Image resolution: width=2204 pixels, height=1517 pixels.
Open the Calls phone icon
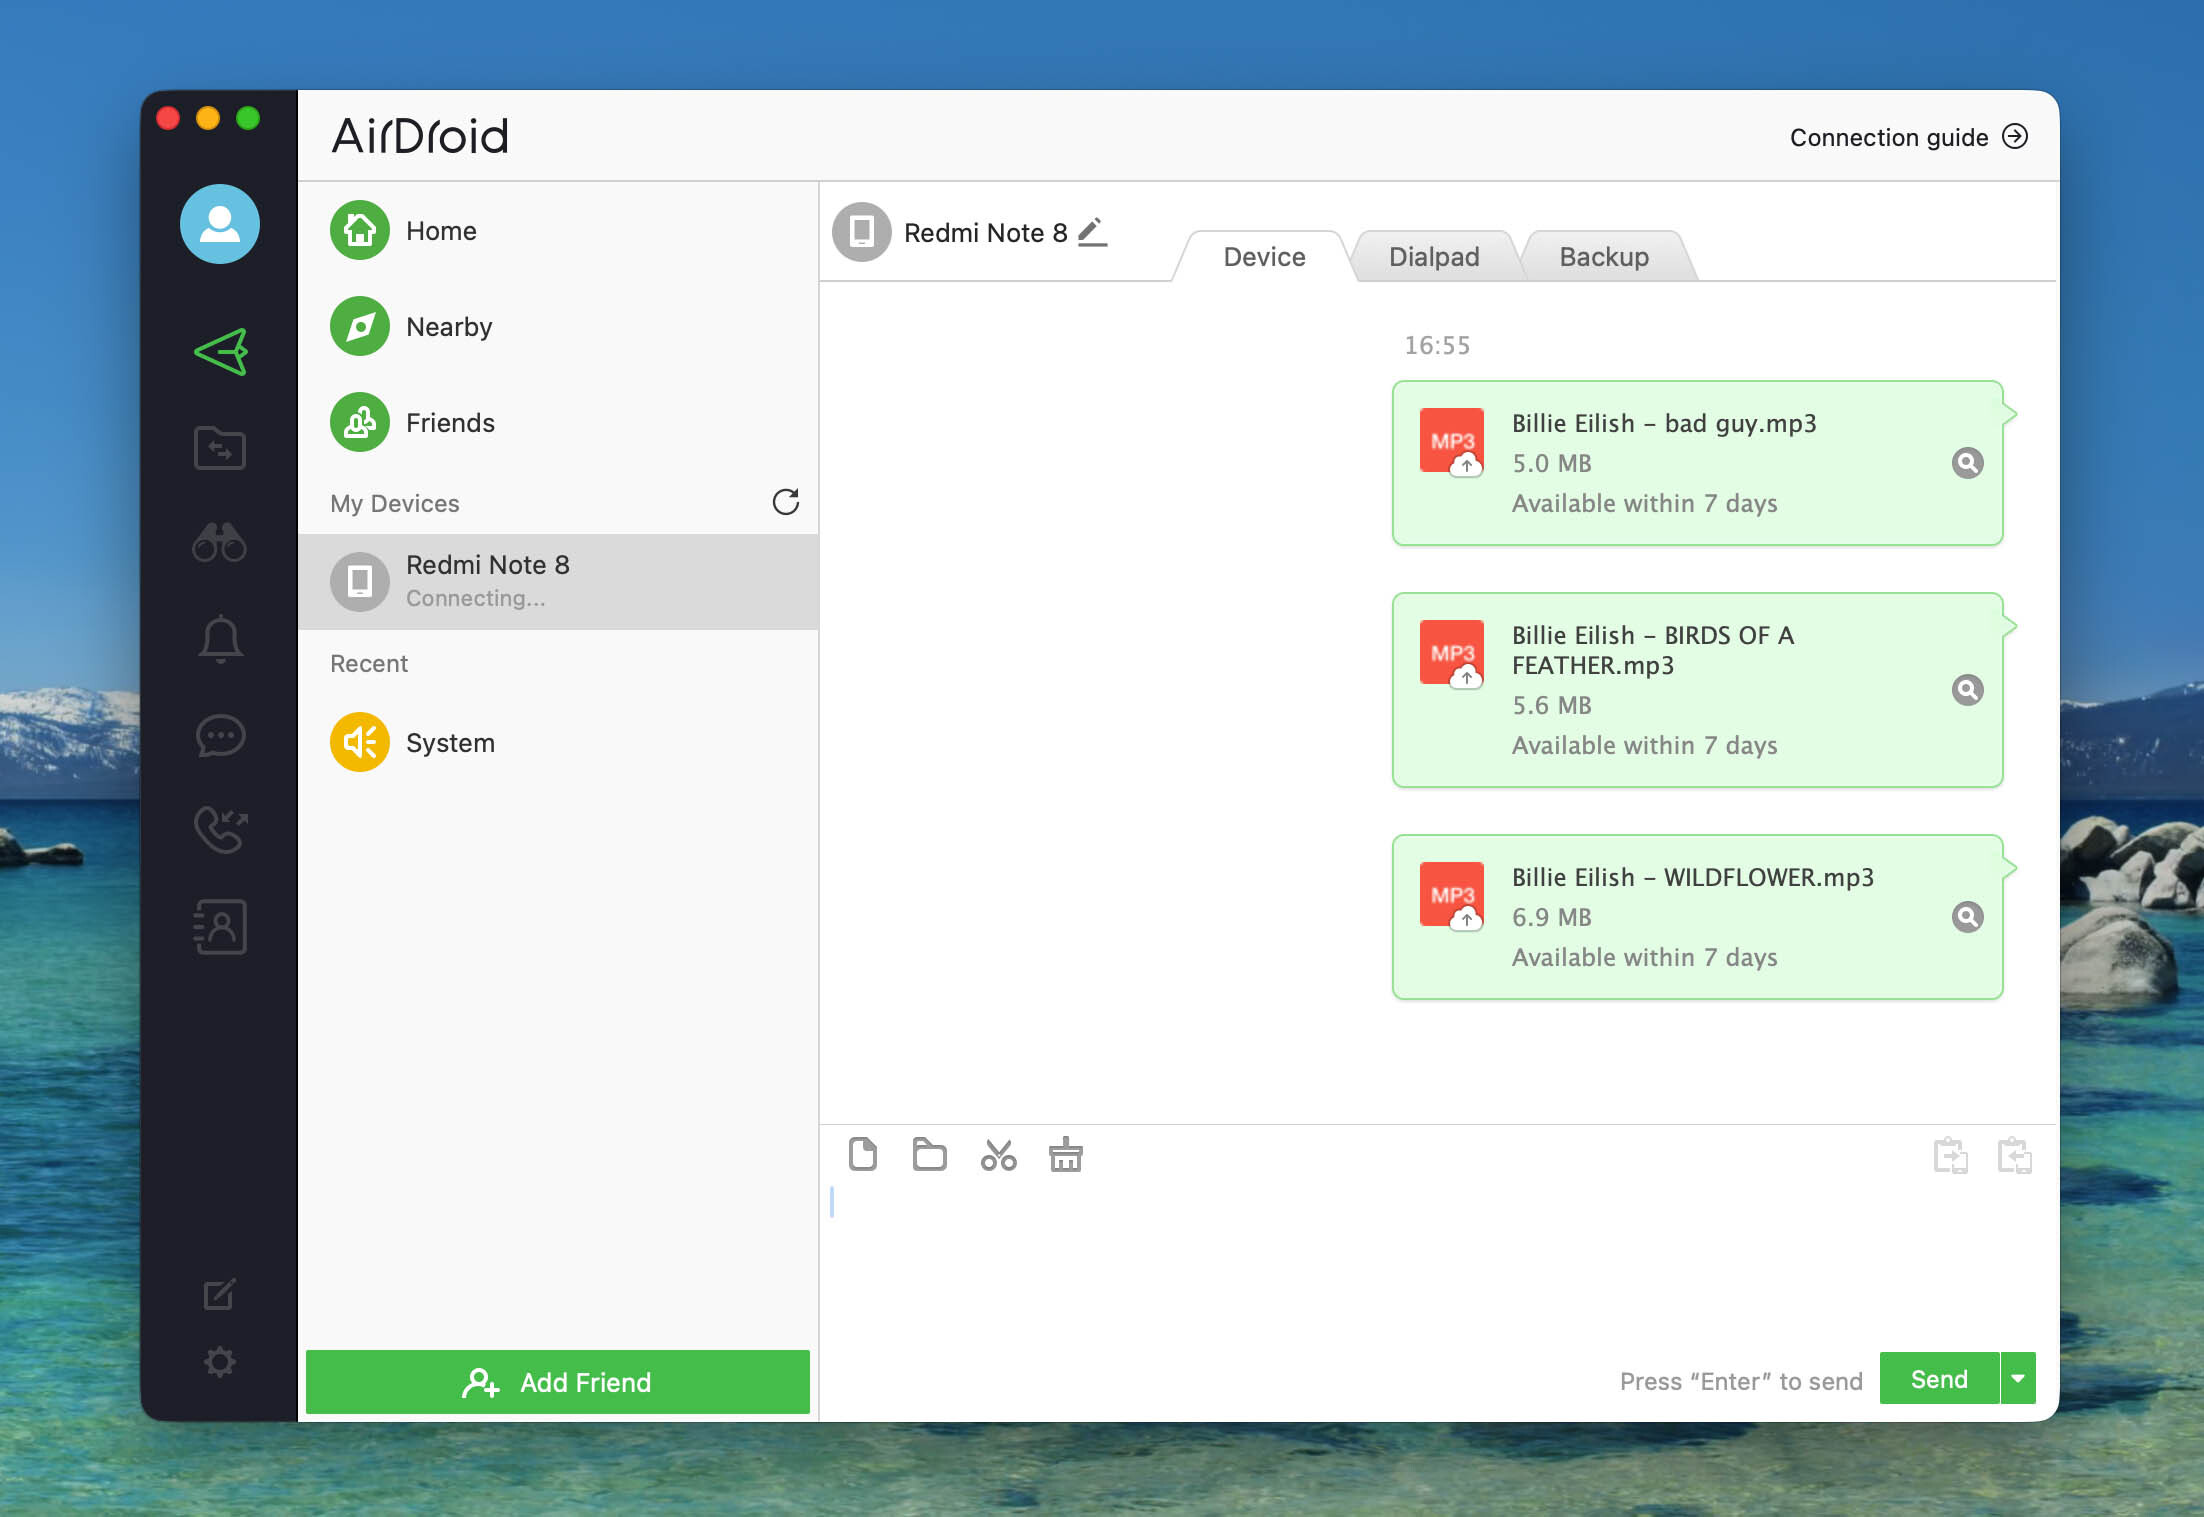click(220, 830)
